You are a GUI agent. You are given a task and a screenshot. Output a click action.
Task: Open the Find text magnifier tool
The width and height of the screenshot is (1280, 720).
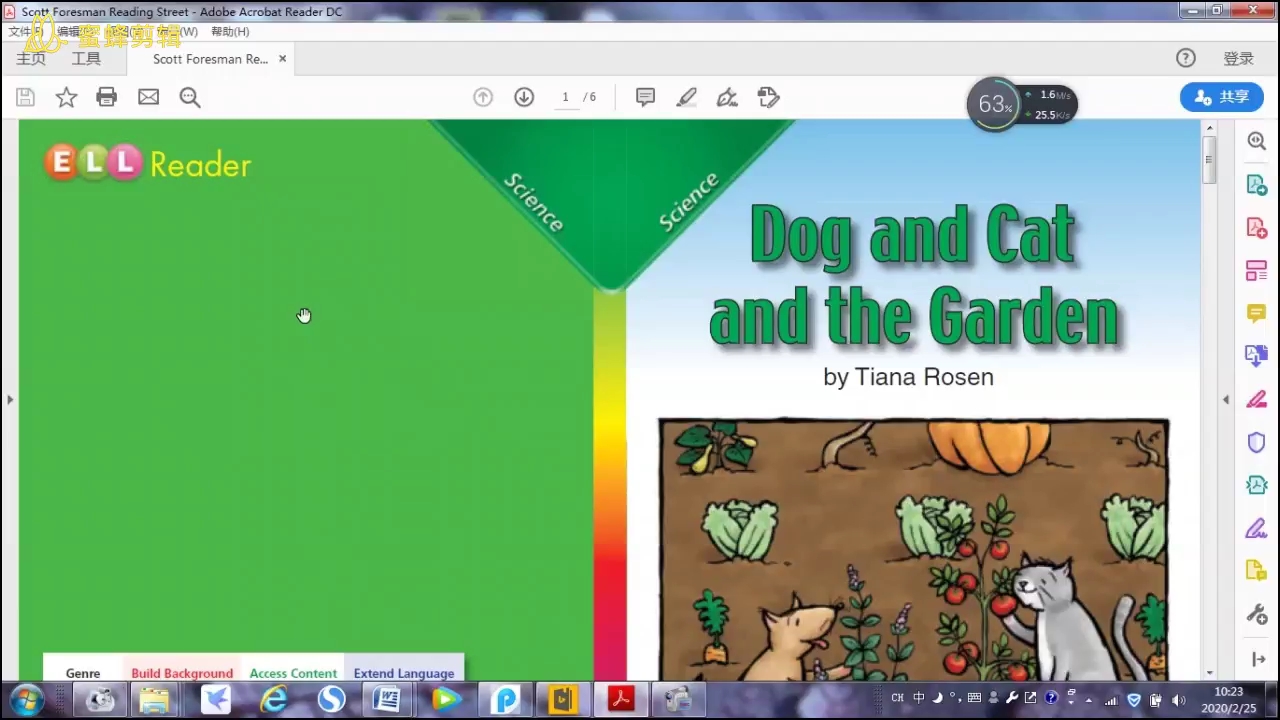point(190,97)
